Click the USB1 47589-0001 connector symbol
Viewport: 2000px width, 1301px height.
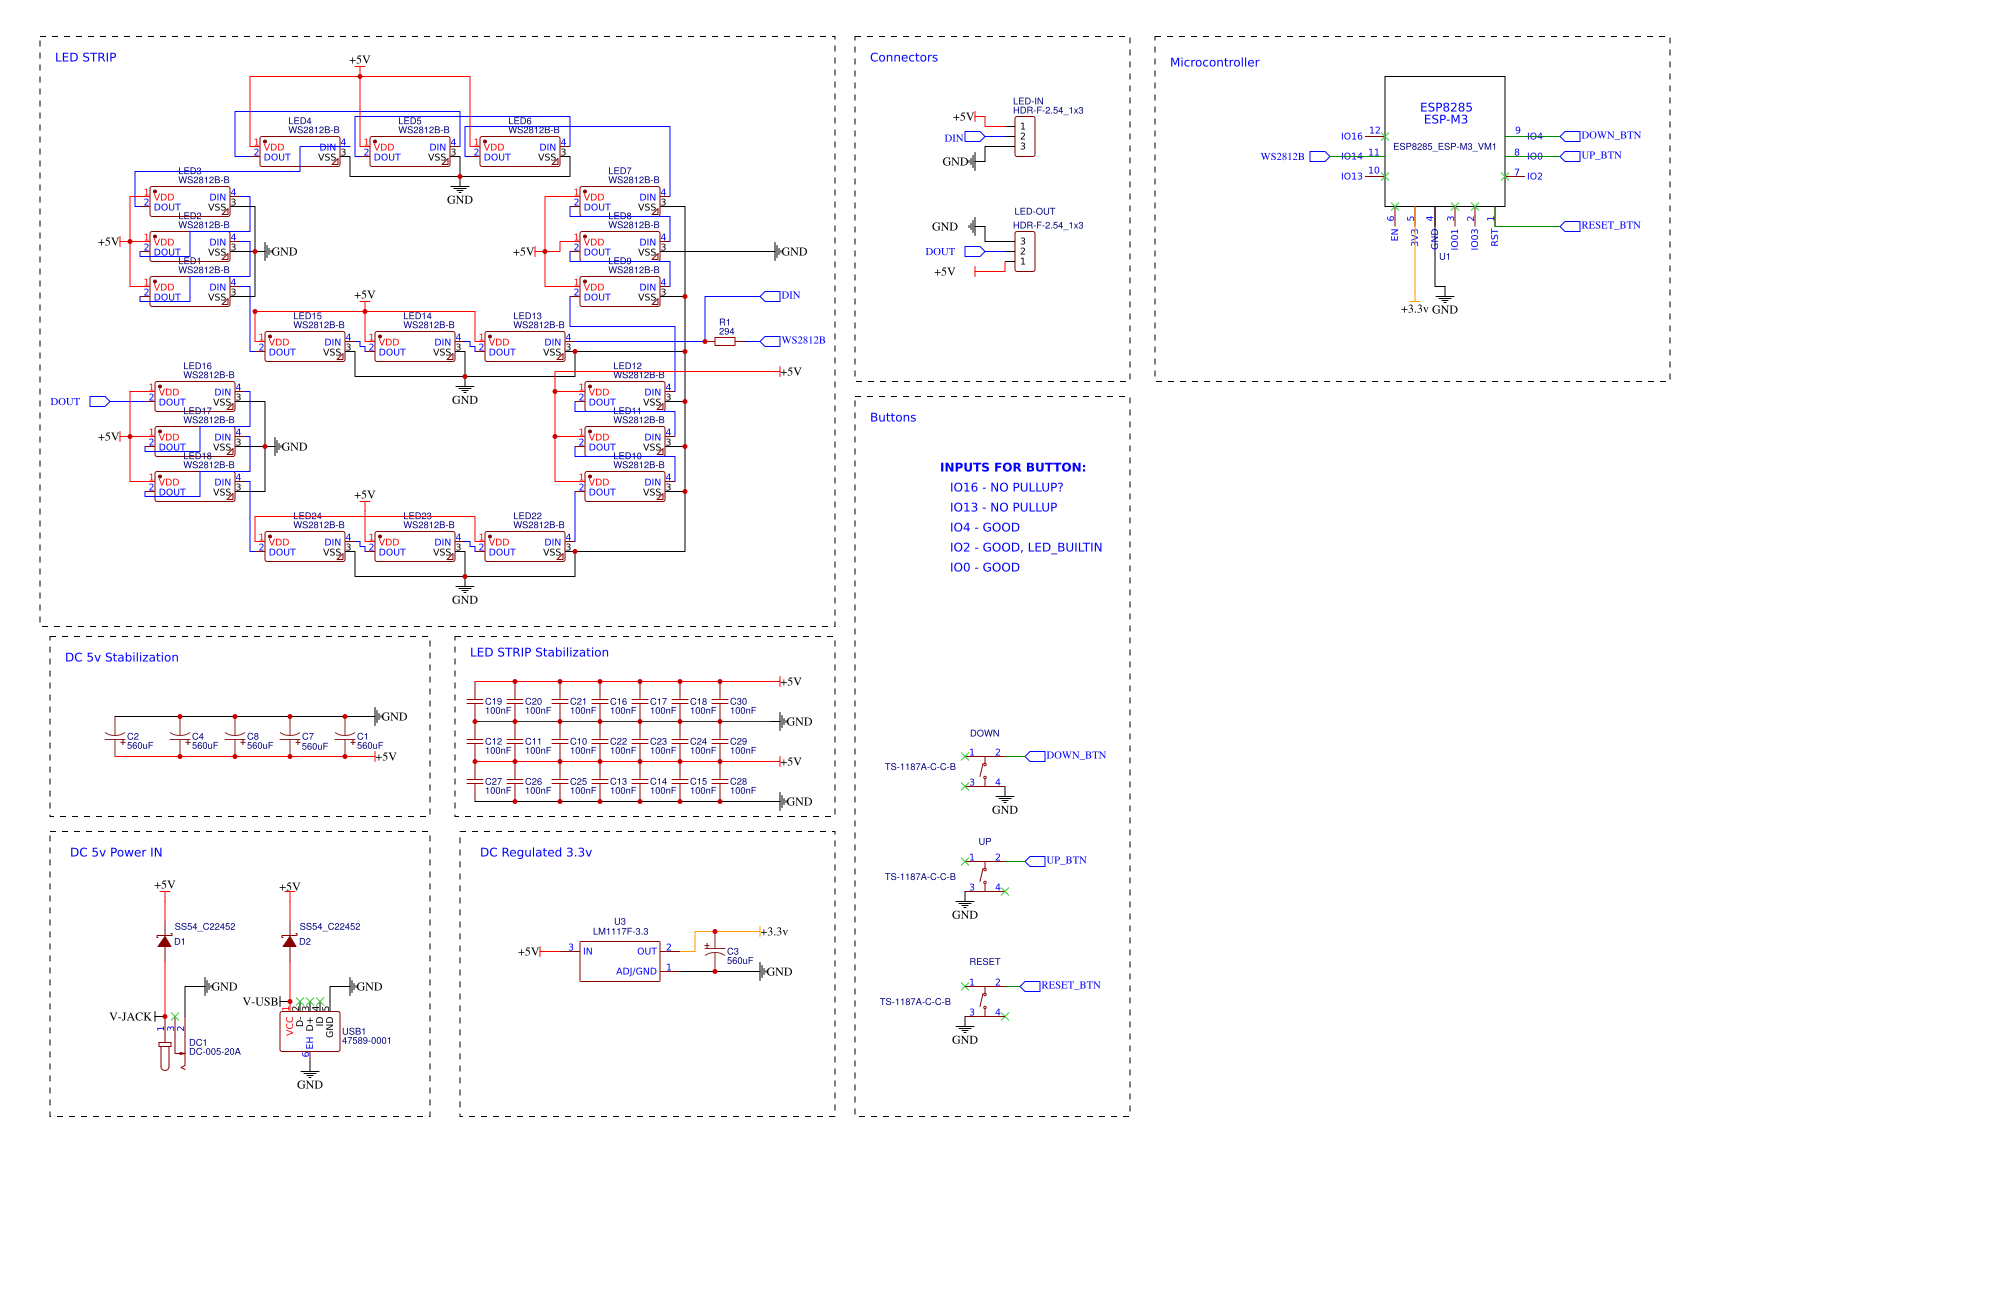tap(310, 1031)
